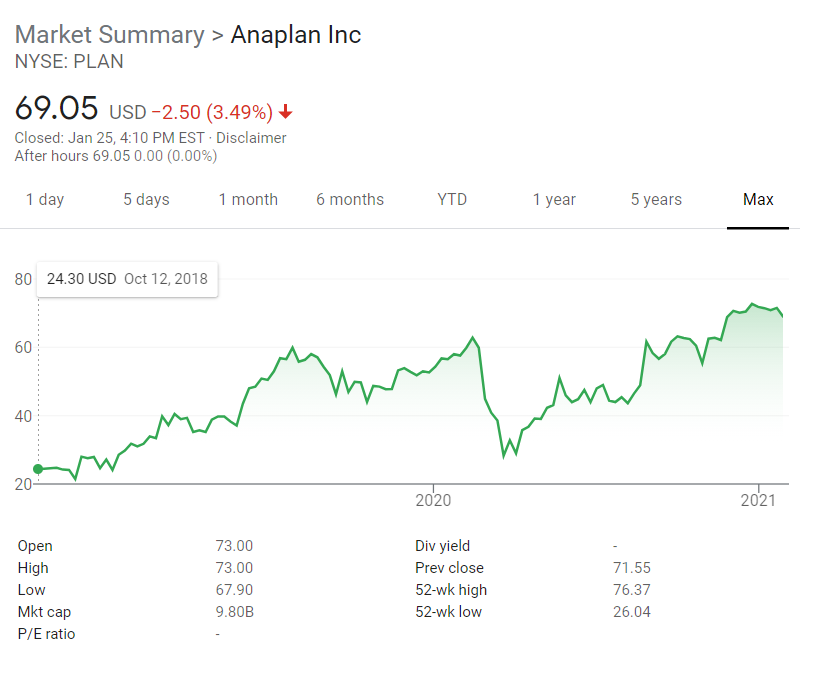Click the 2020 axis marker
The image size is (818, 677).
coord(433,500)
